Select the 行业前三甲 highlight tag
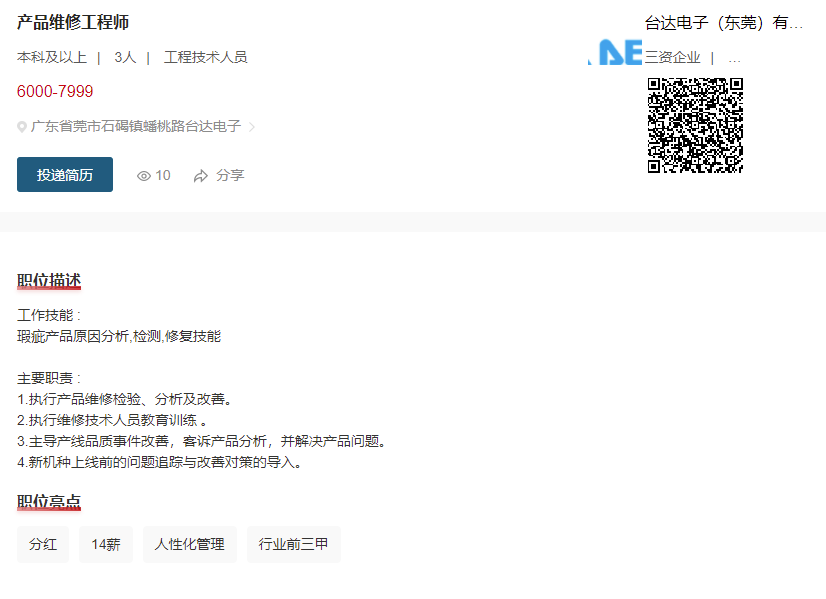The height and width of the screenshot is (599, 826). (294, 545)
